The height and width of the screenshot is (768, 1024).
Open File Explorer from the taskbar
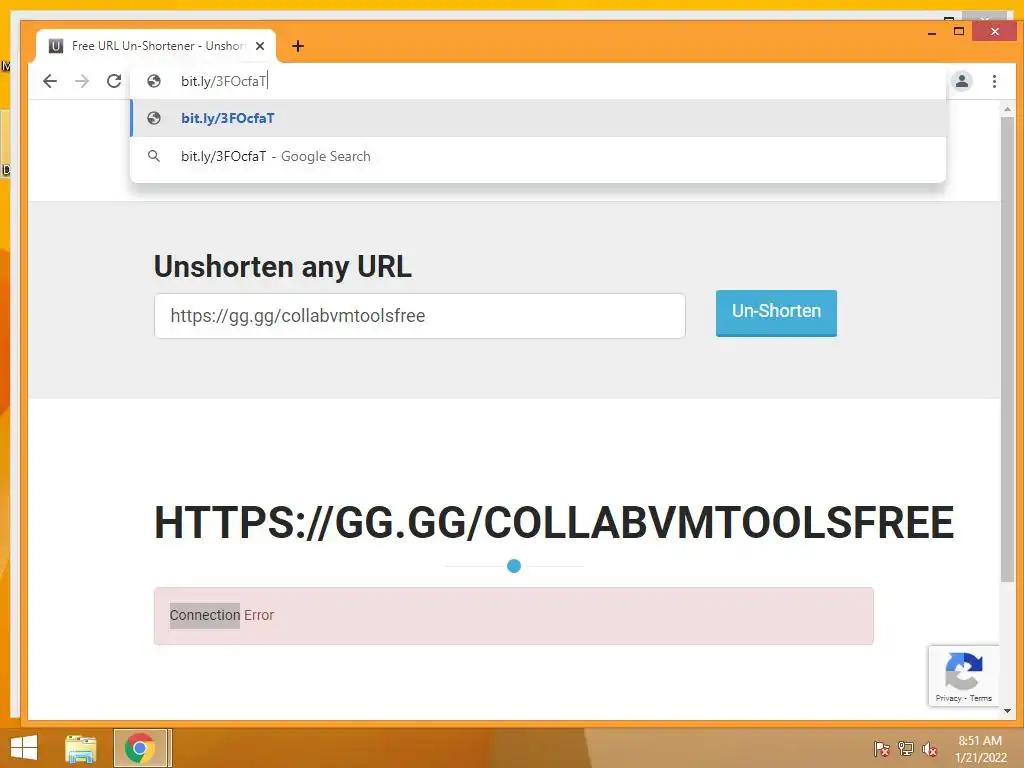(x=80, y=748)
